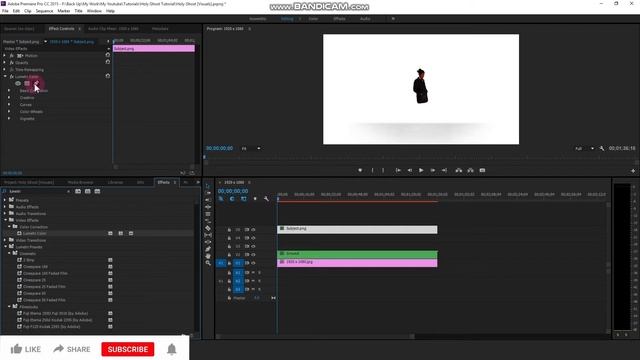Select the Razor tool
This screenshot has height=360, width=640.
click(x=208, y=228)
